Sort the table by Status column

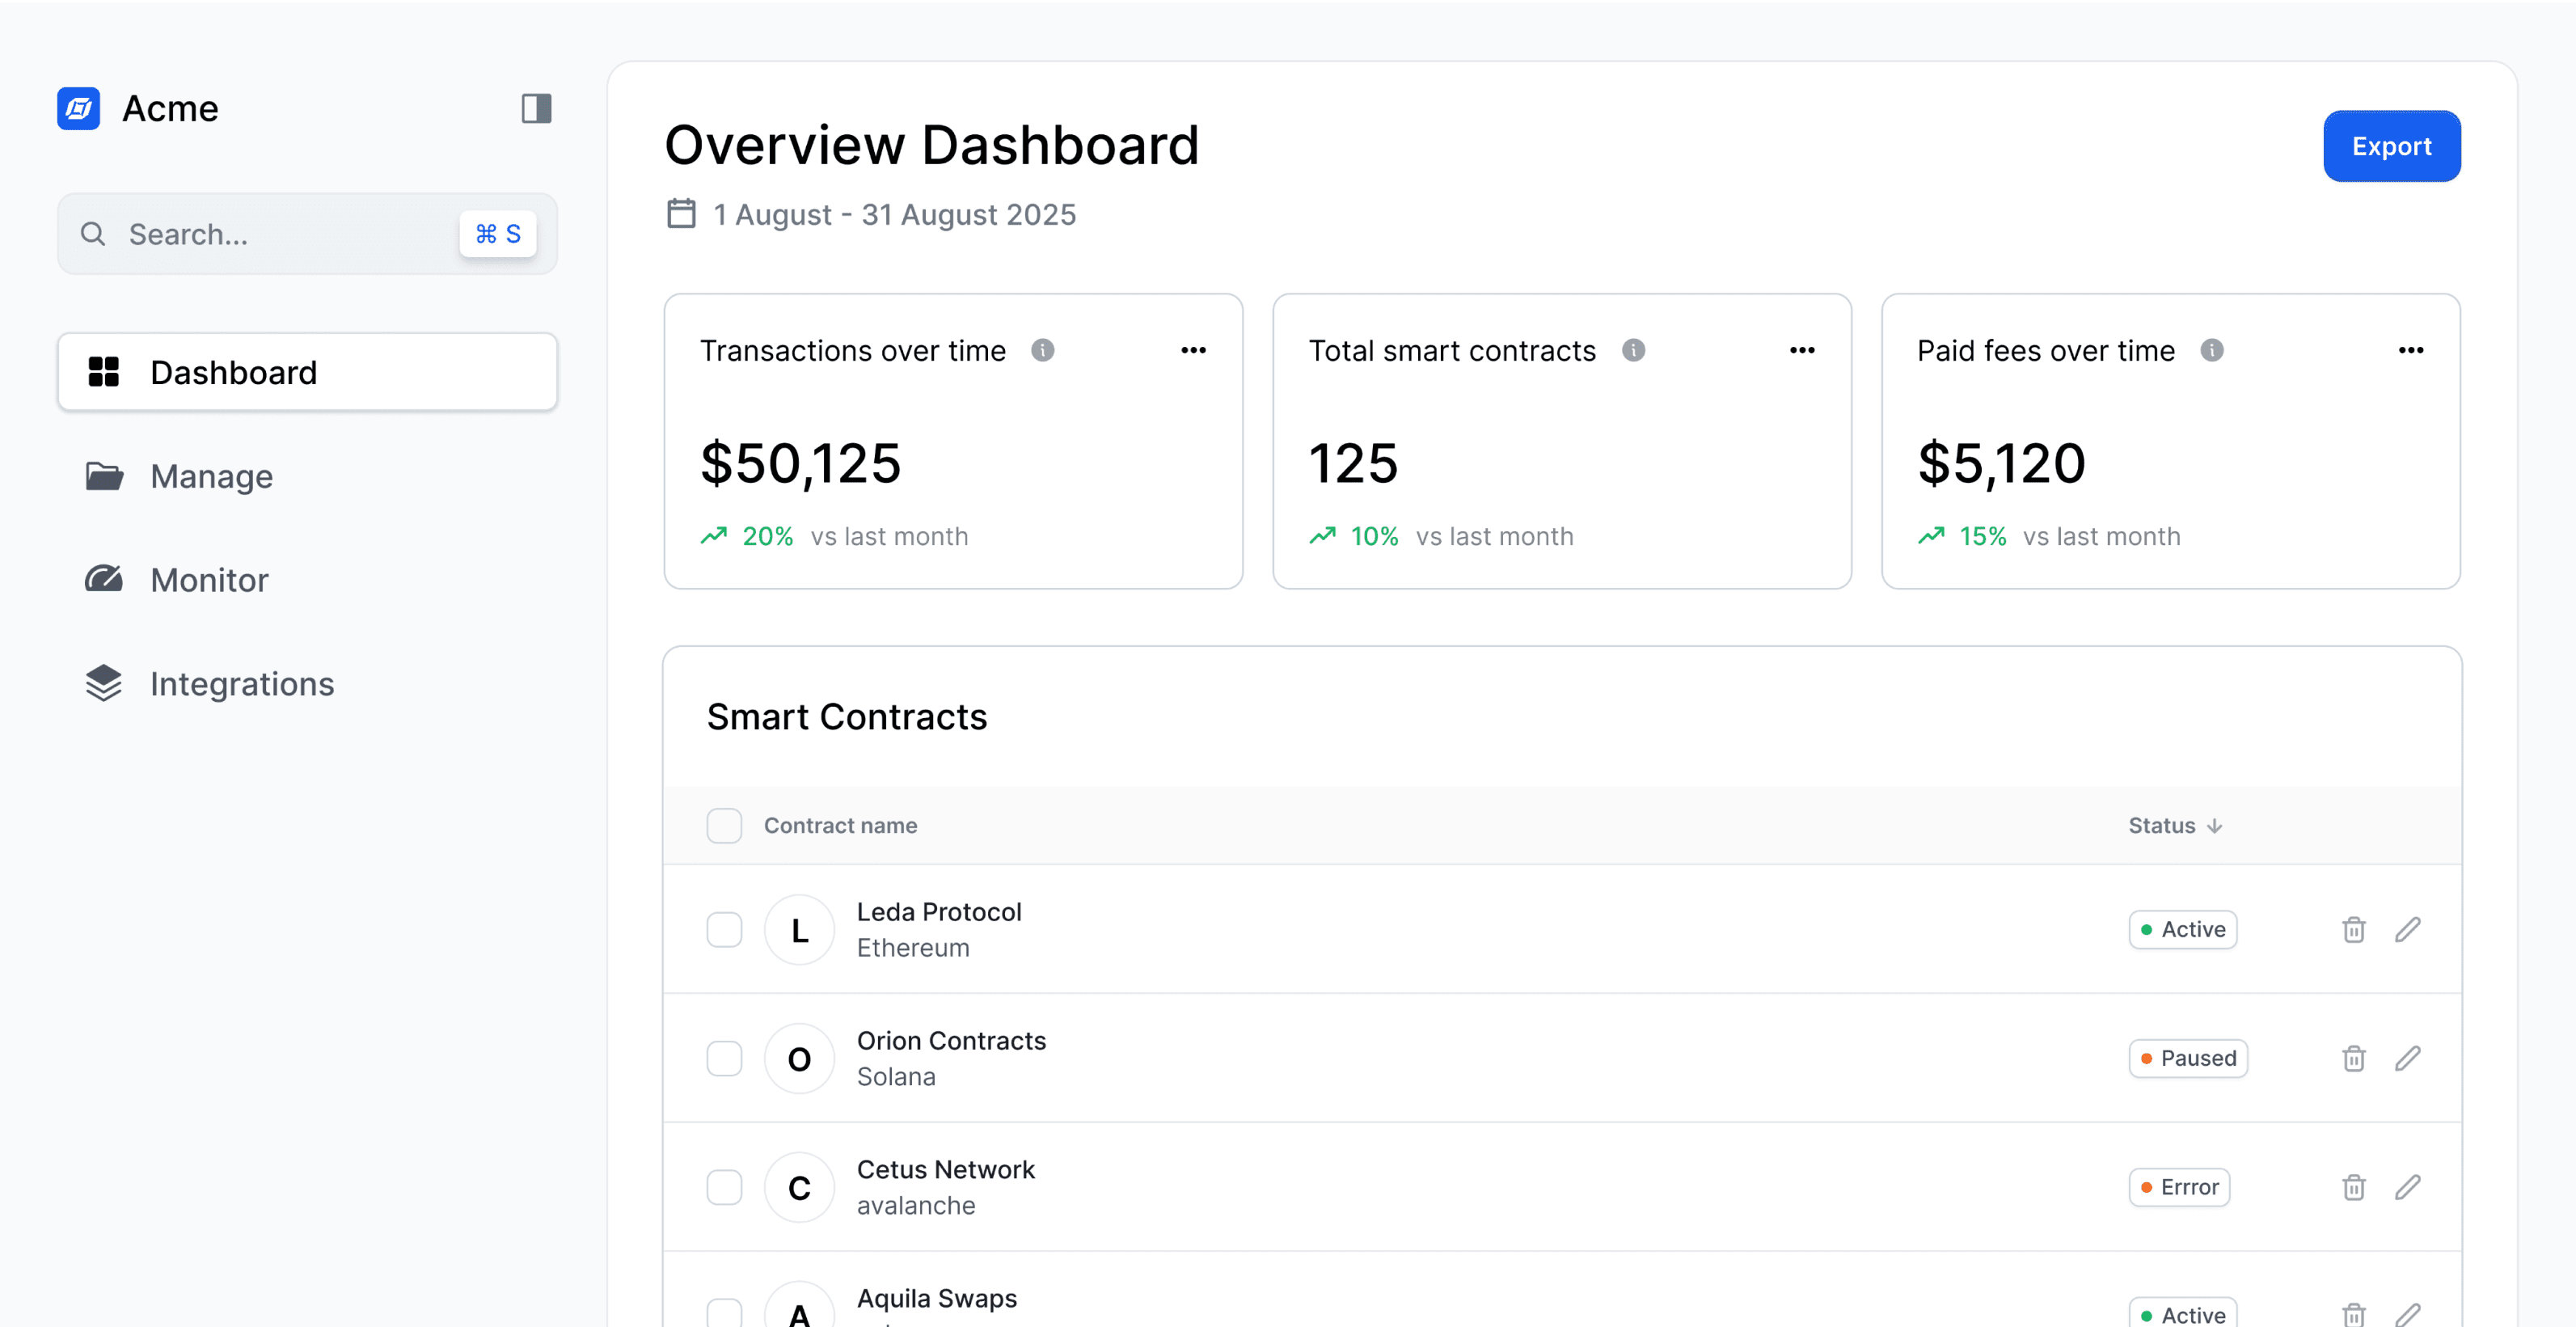tap(2175, 825)
